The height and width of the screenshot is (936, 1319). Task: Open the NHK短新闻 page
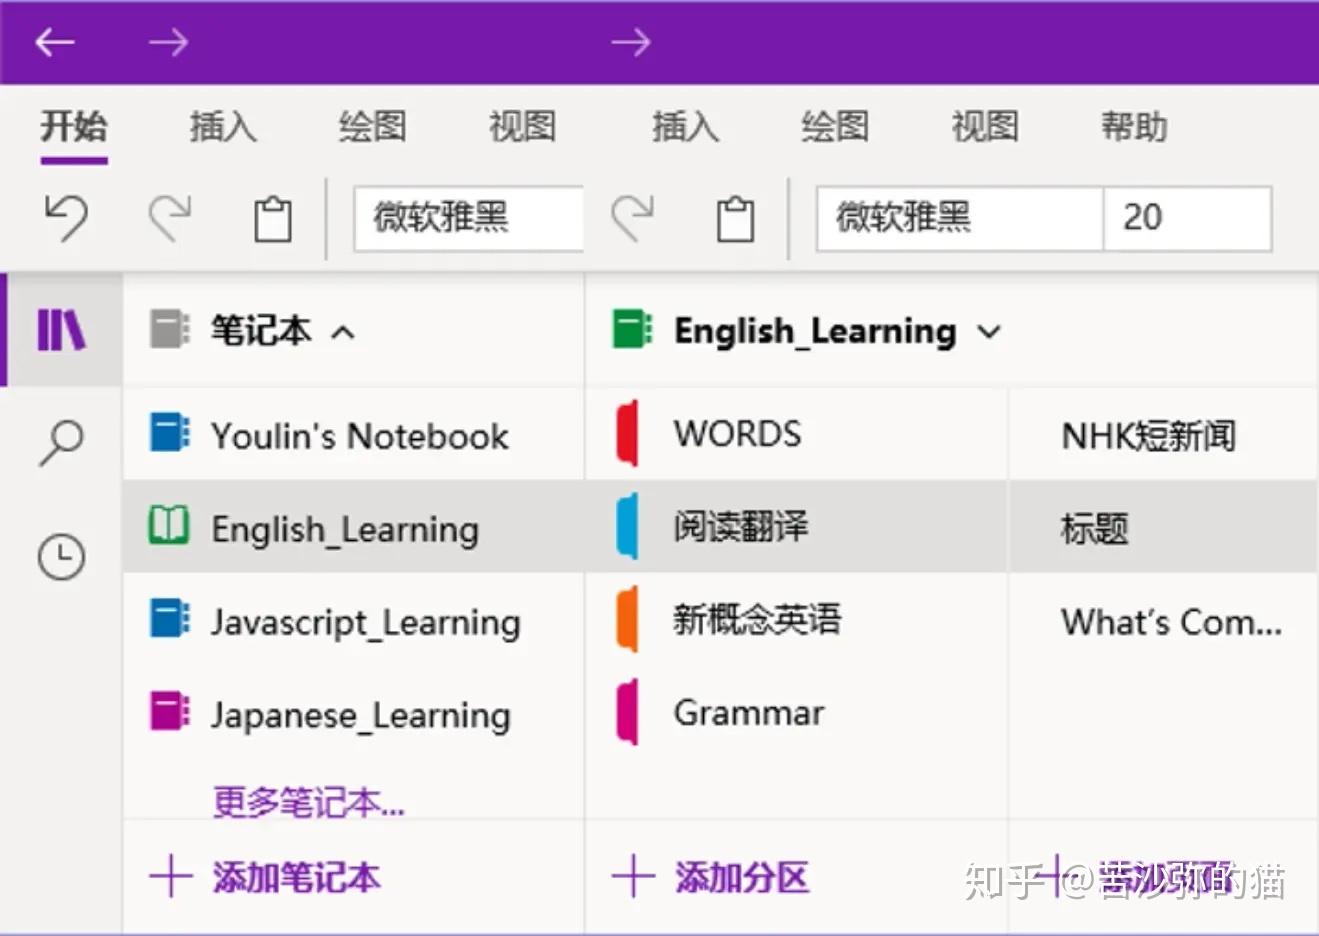tap(1164, 434)
